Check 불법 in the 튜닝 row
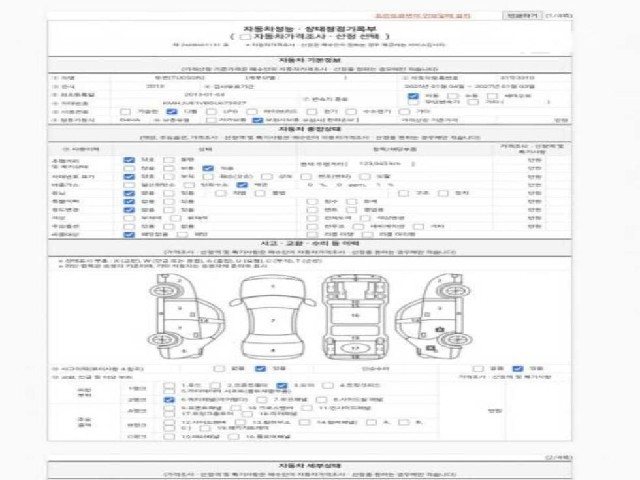This screenshot has width=640, height=480. (260, 193)
